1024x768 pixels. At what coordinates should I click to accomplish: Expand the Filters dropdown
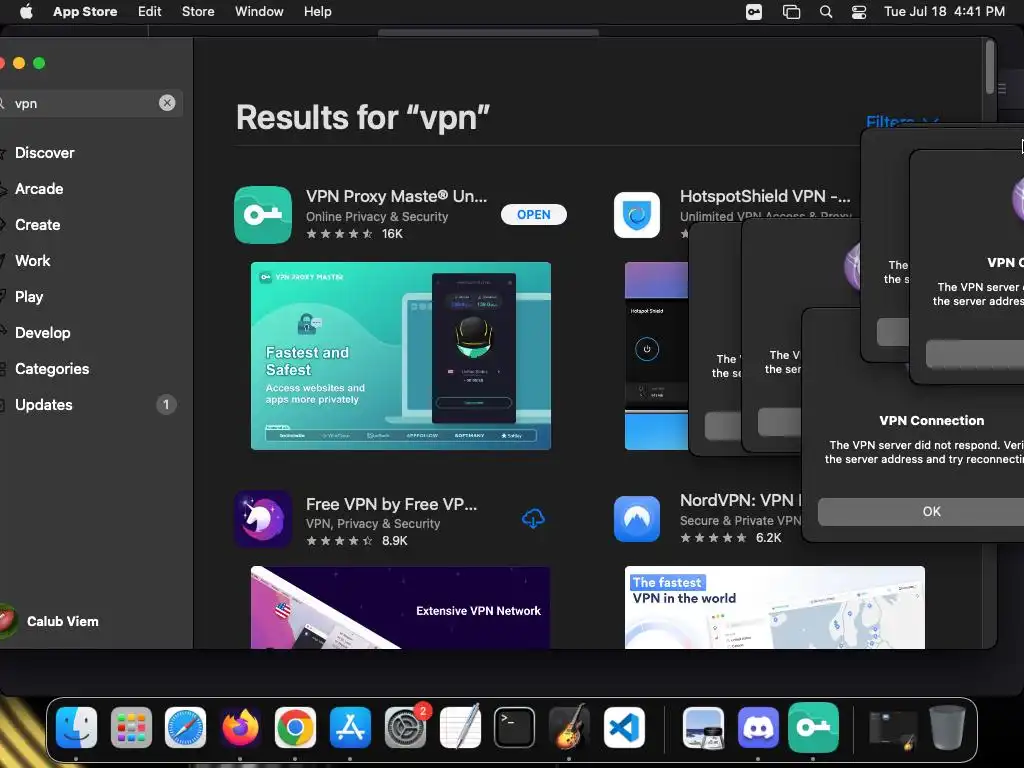tap(902, 121)
